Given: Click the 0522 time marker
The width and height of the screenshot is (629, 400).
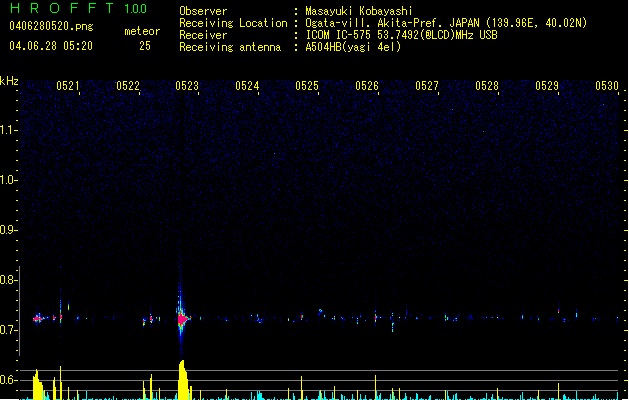Looking at the screenshot, I should pyautogui.click(x=128, y=86).
